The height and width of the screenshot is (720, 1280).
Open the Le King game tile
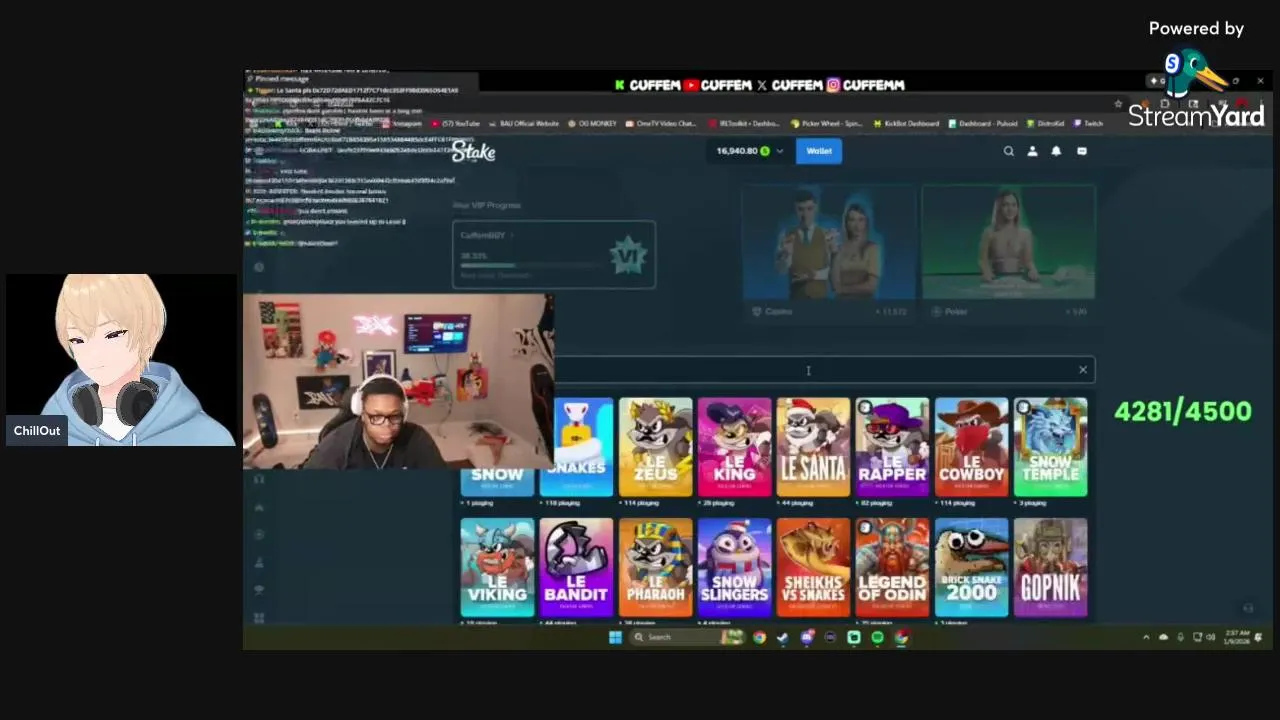point(734,447)
